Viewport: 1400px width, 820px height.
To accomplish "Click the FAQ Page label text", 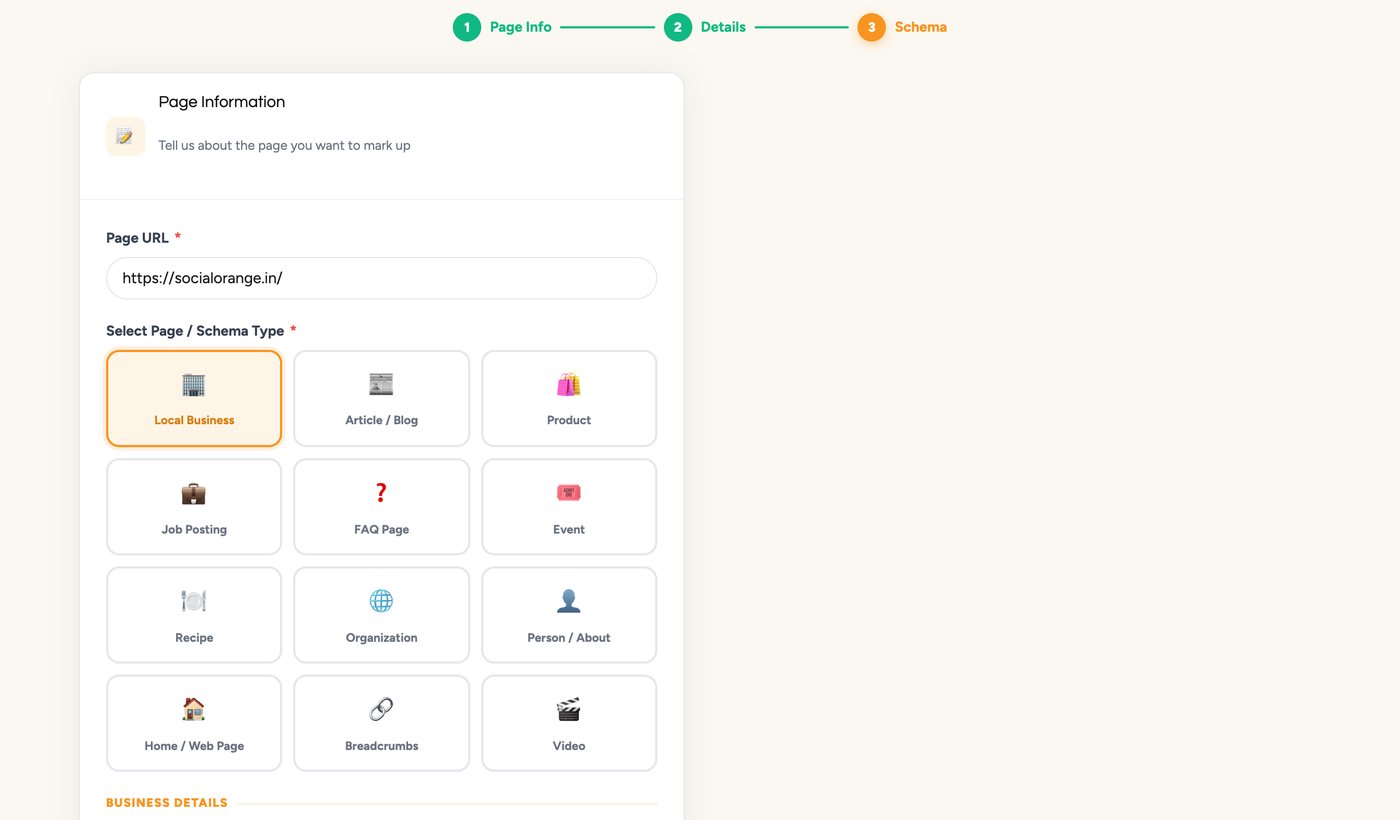I will pos(381,530).
